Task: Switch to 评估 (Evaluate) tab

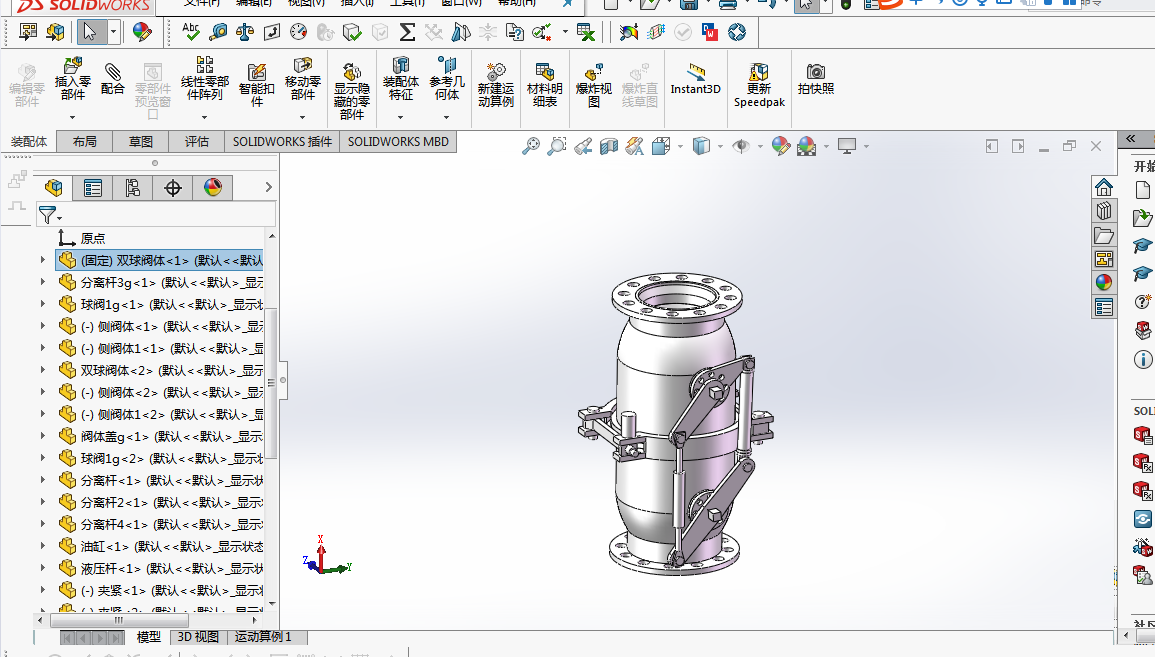Action: click(x=197, y=141)
